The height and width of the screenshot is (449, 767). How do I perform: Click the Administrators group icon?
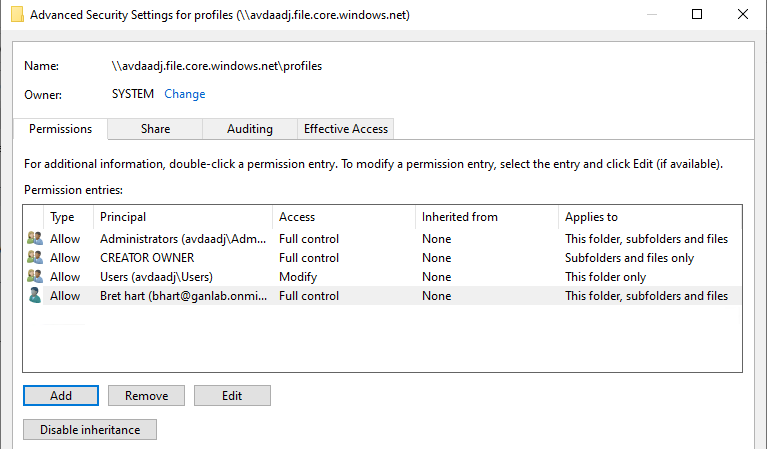click(x=35, y=239)
